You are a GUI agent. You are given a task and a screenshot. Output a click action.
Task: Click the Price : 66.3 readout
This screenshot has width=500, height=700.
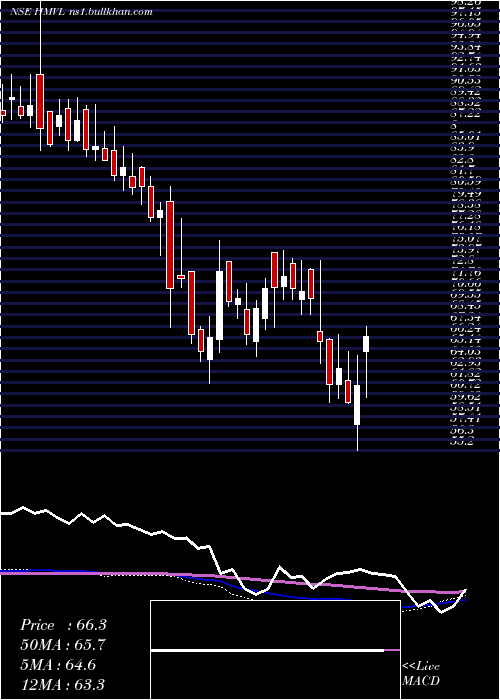pos(63,625)
